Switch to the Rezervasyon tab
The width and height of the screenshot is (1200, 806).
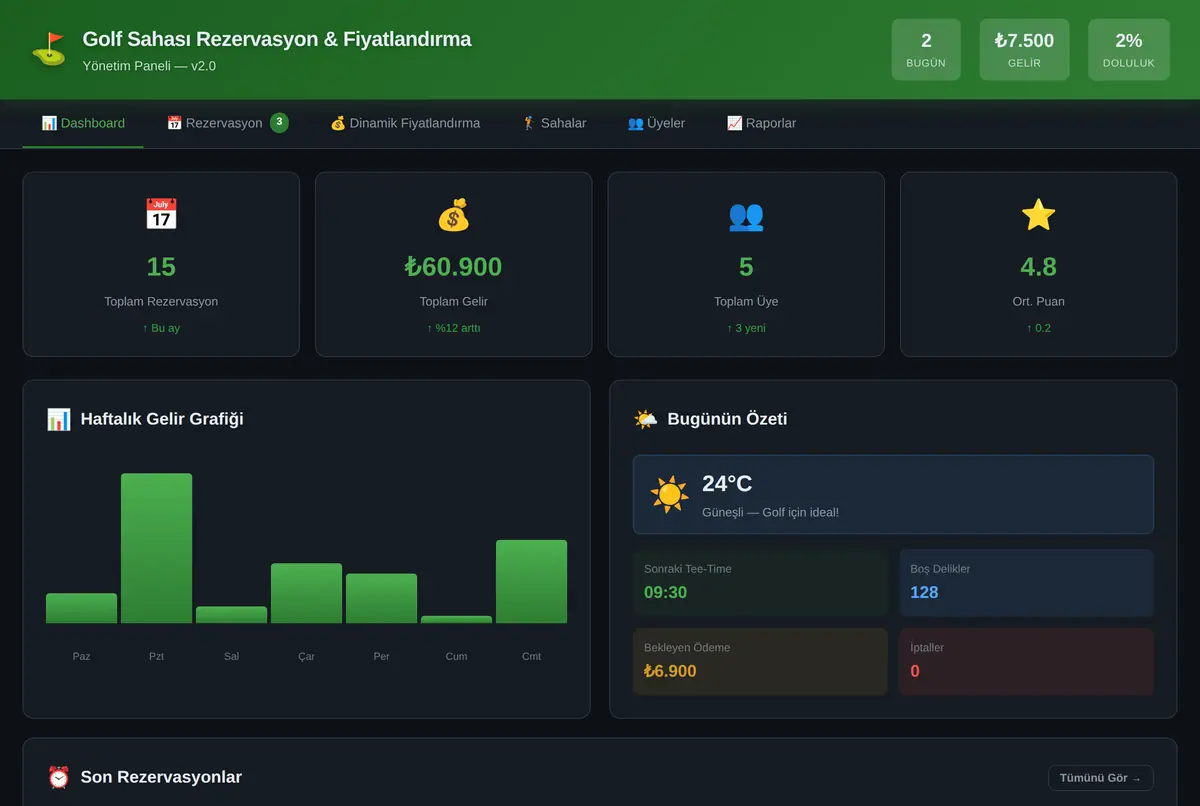click(x=227, y=123)
